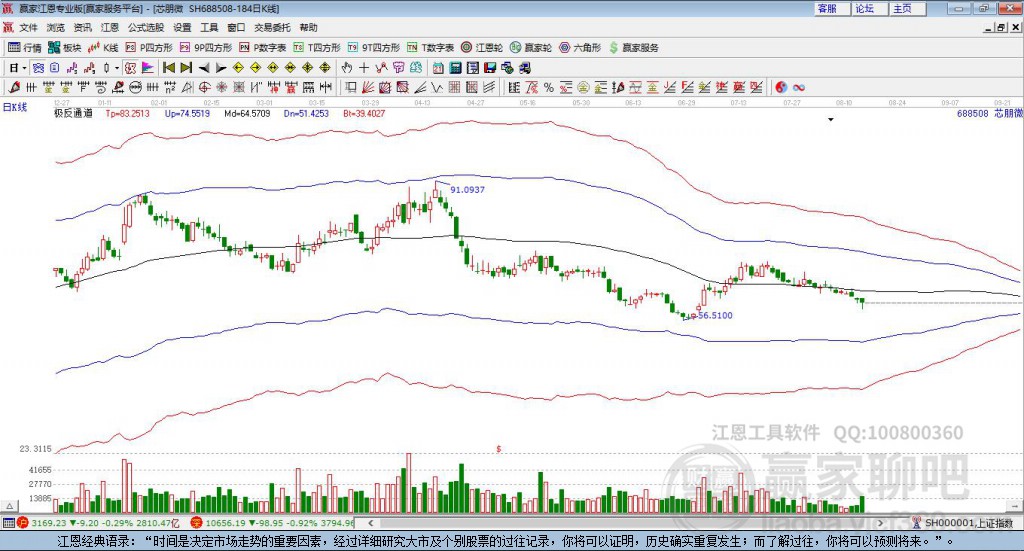Open the candlestick style dropdown arrow
The image size is (1024, 551).
click(x=117, y=68)
